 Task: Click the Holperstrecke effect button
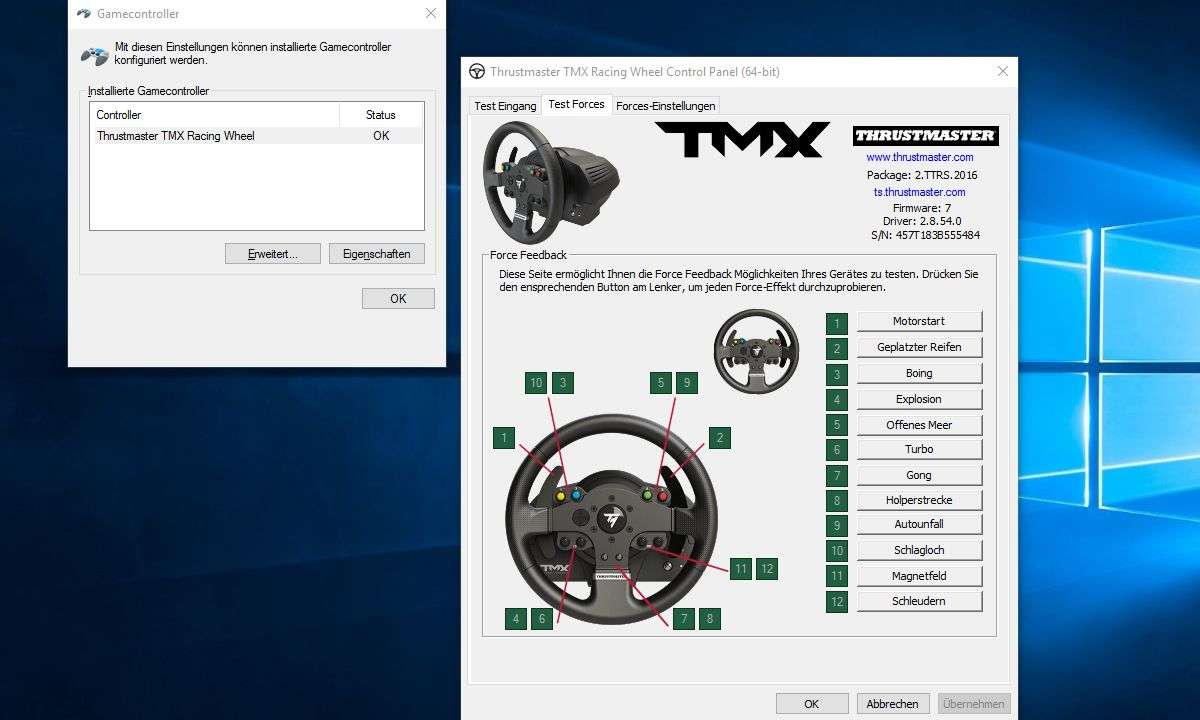click(919, 500)
